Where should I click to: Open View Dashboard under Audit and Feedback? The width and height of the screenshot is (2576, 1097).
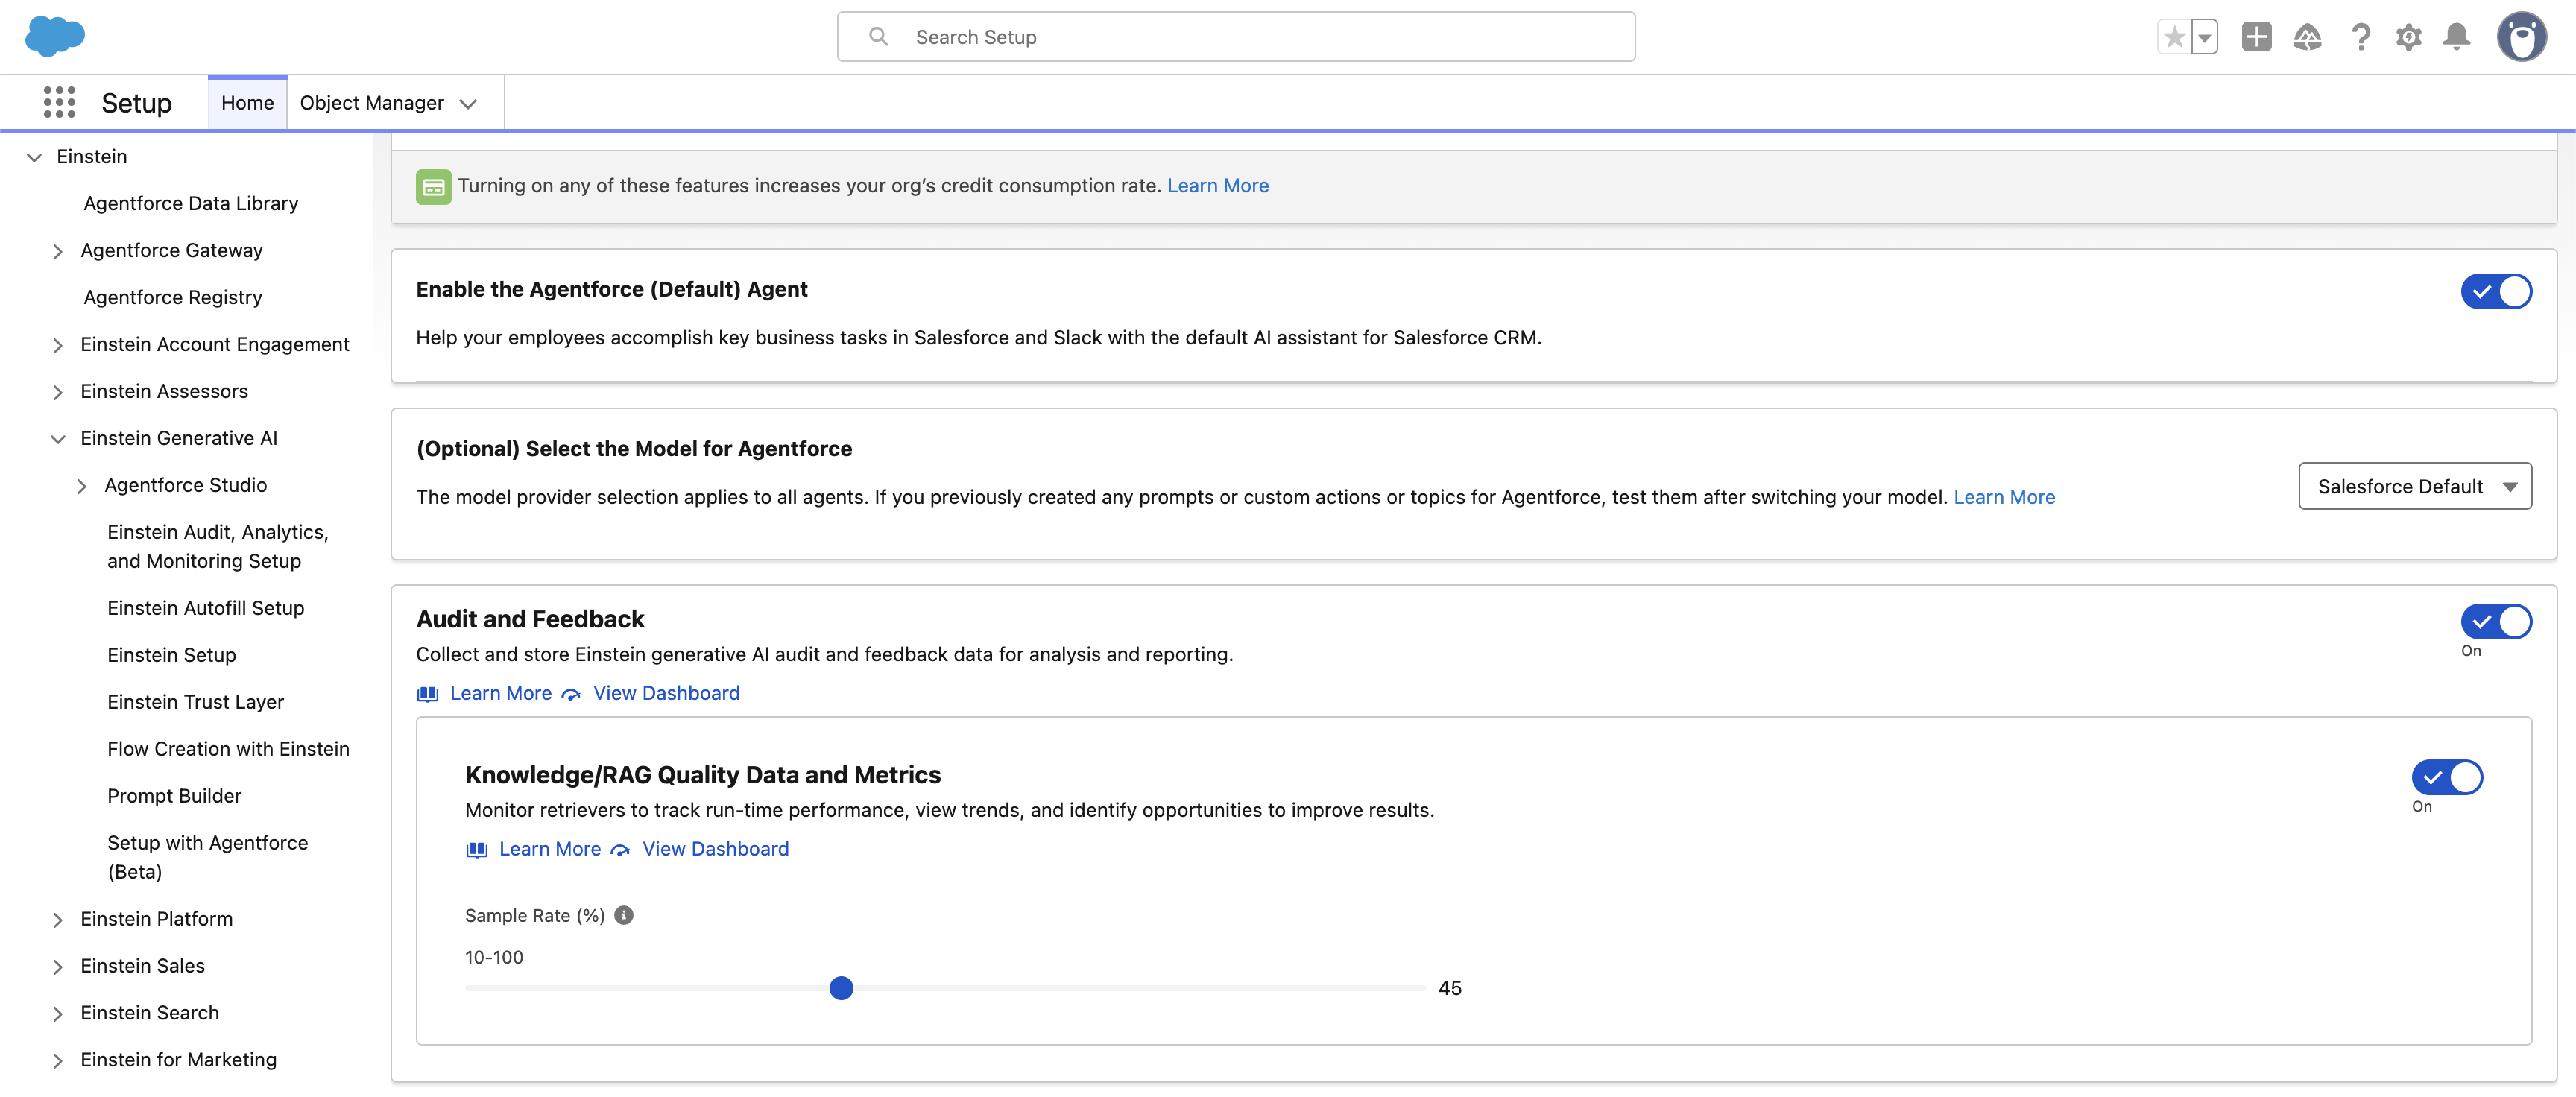(667, 693)
